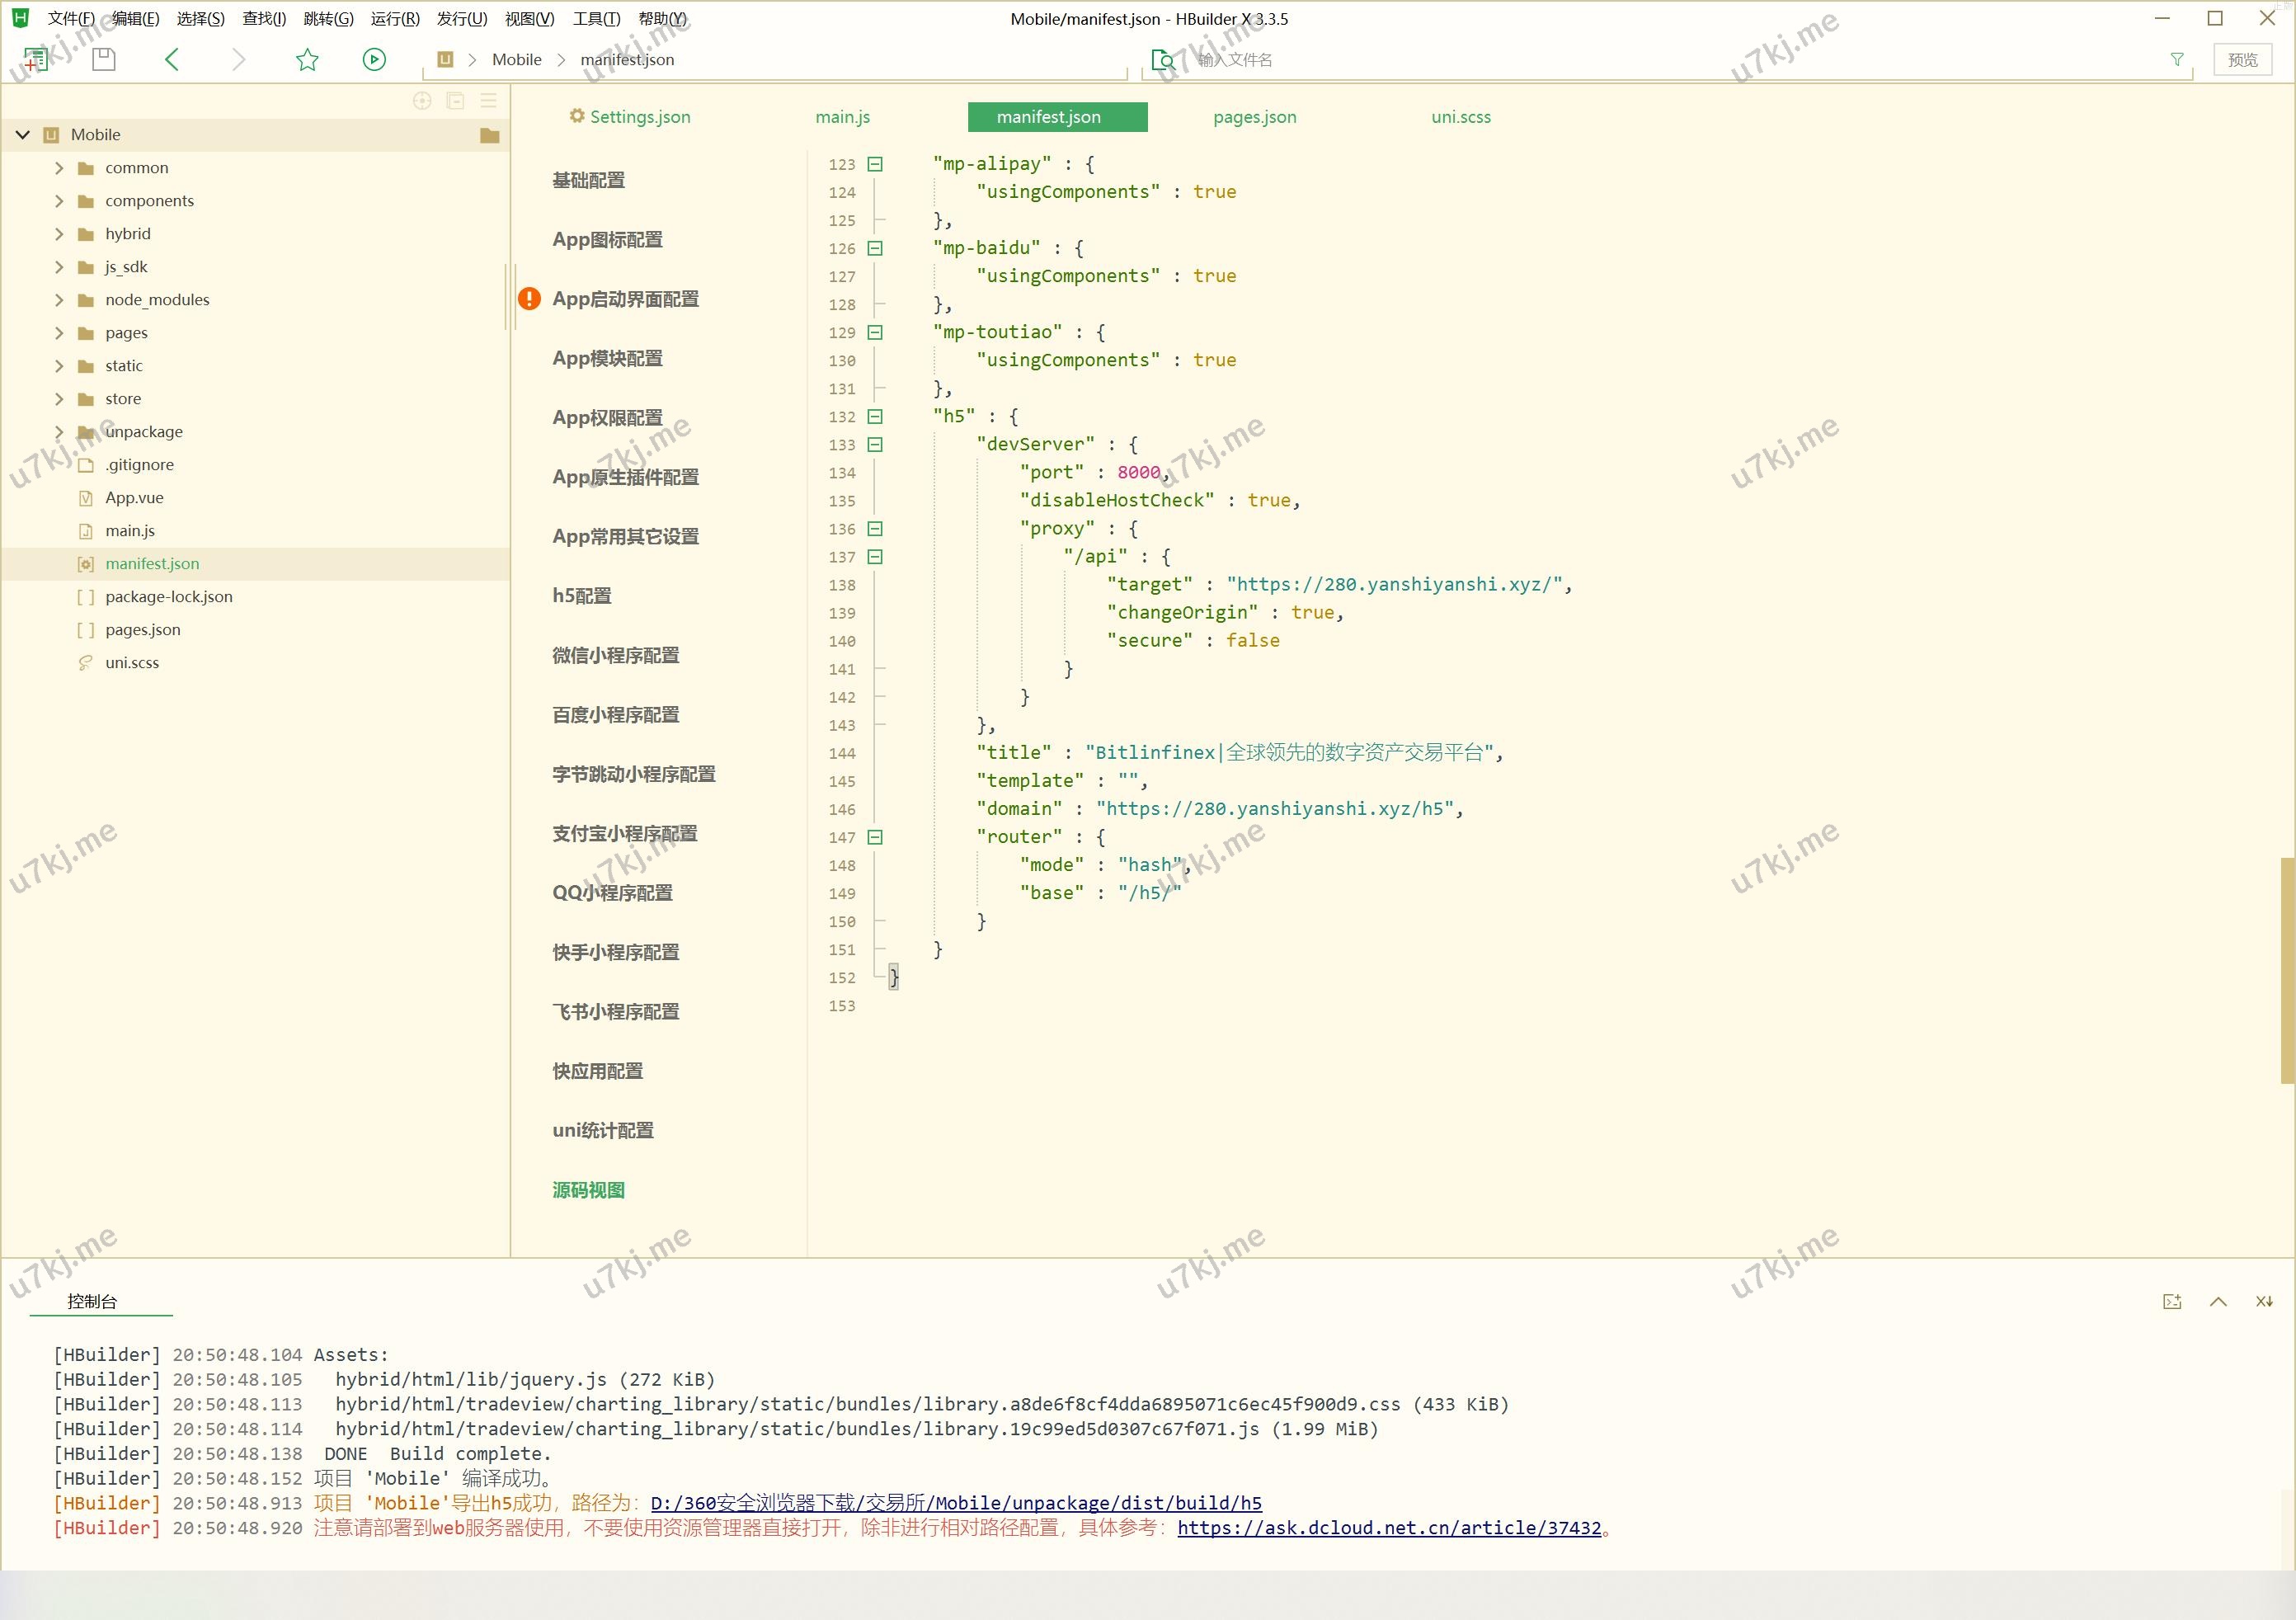
Task: Open the 运行(R) menu
Action: pyautogui.click(x=394, y=18)
